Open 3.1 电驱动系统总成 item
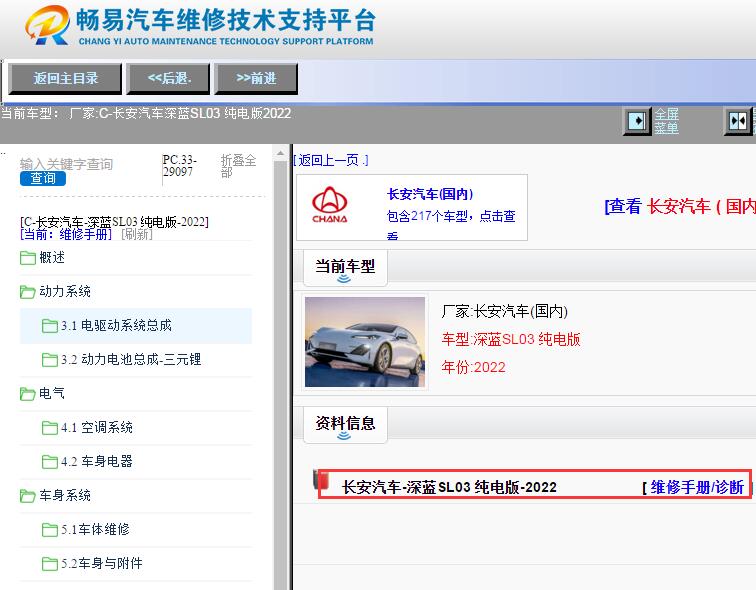756x590 pixels. click(116, 325)
